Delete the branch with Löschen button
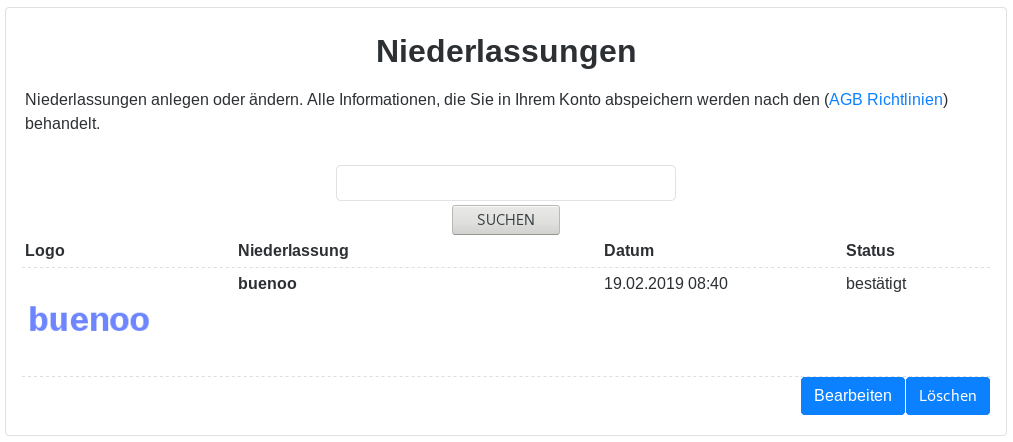This screenshot has width=1013, height=442. tap(947, 396)
